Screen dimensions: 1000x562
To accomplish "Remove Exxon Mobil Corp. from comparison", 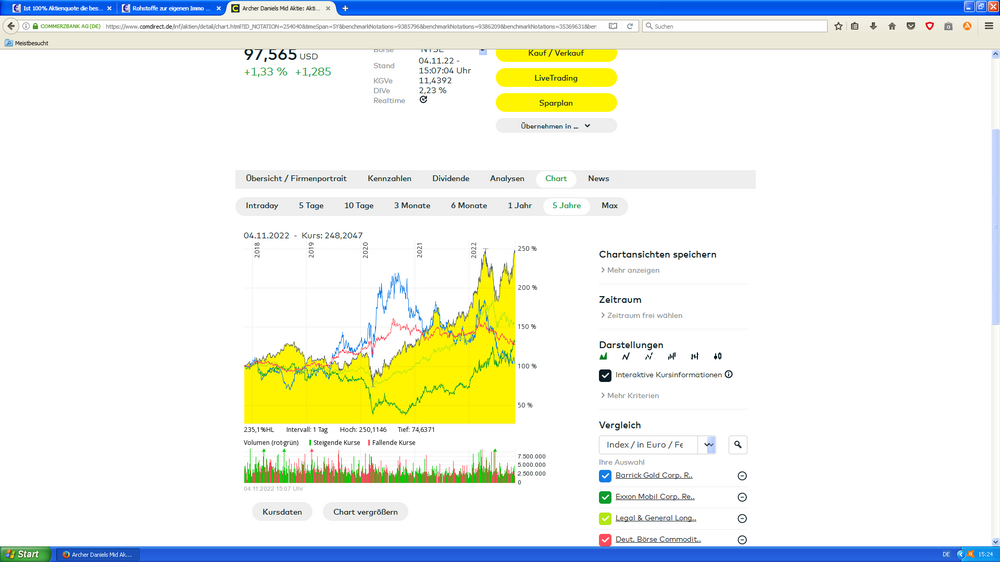I will coord(742,497).
